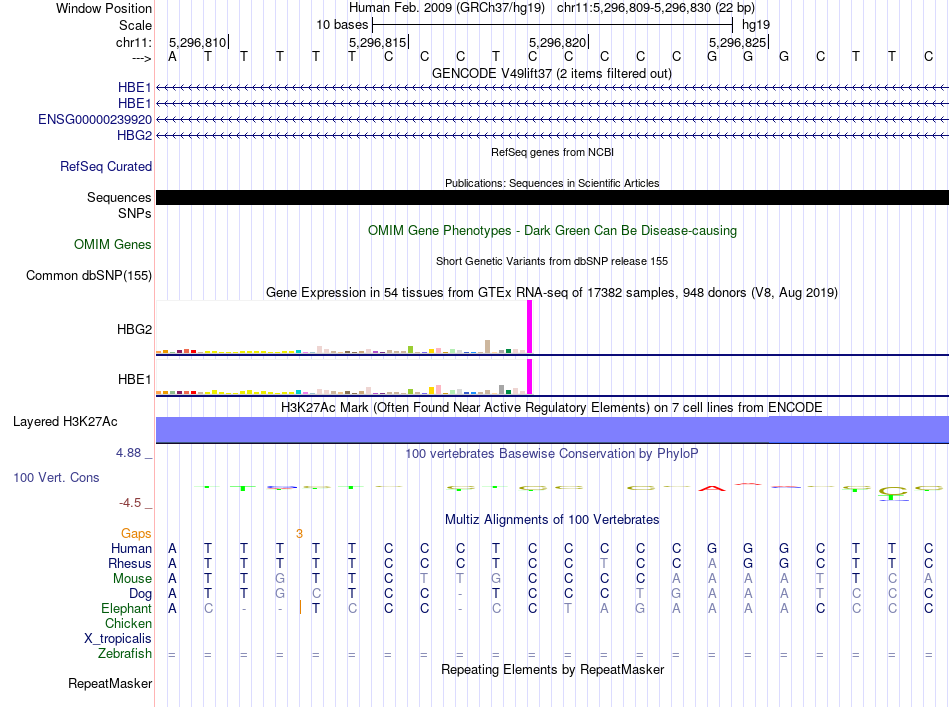
Task: Click the Zebrafish alignment row label
Action: click(125, 654)
